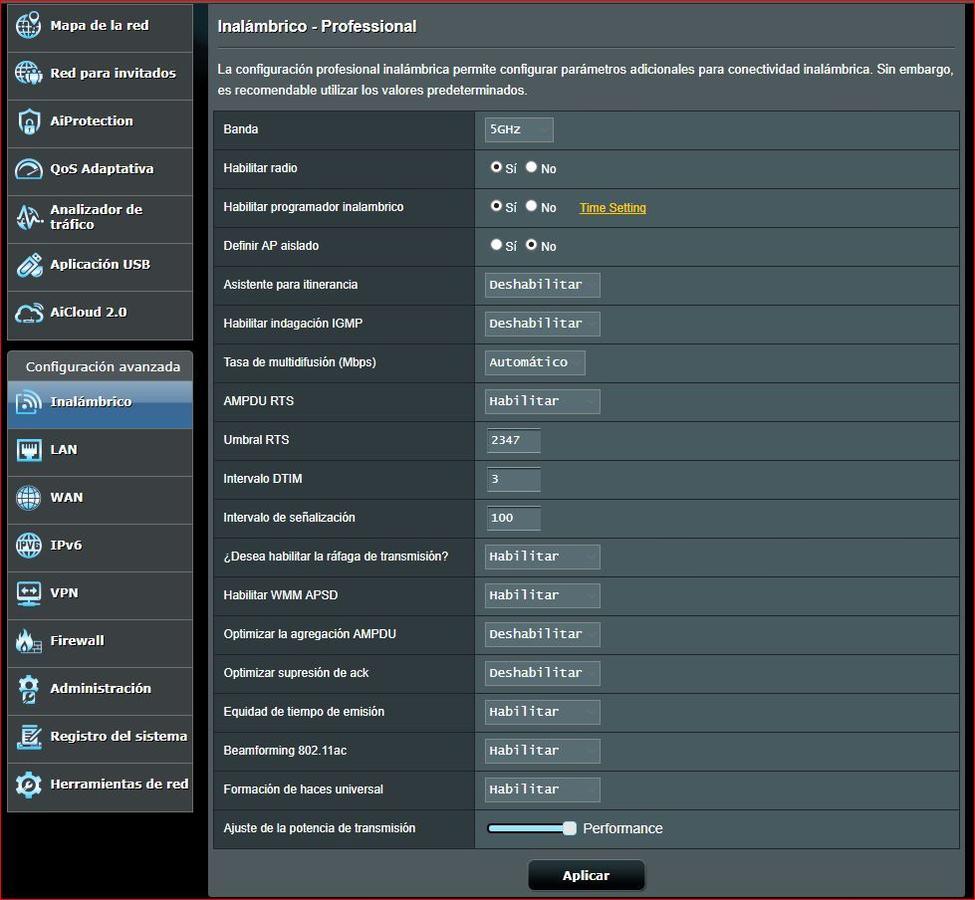Open the Time Setting link
The image size is (975, 900).
click(x=612, y=208)
